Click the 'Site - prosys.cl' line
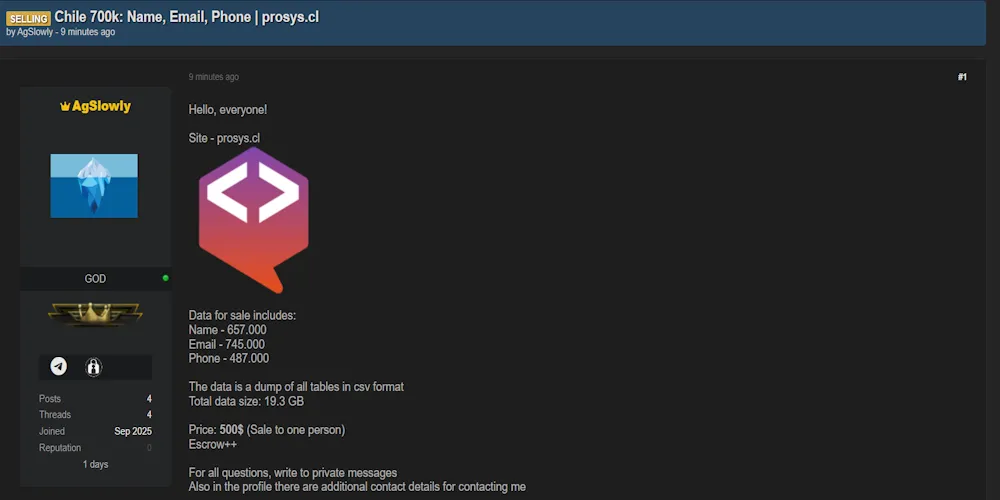 tap(224, 138)
